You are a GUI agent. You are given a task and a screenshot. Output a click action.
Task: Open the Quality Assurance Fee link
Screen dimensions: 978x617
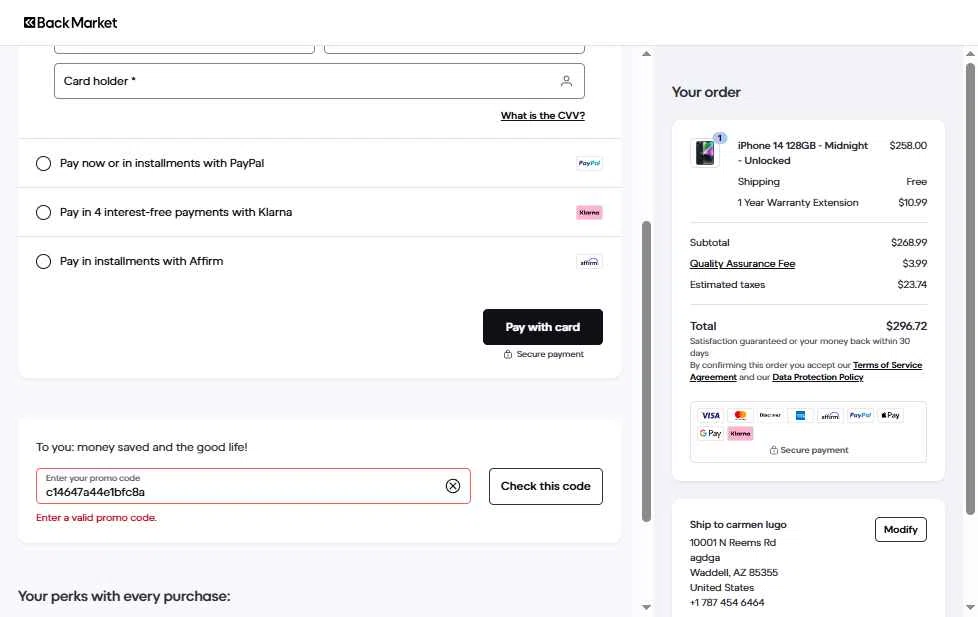coord(742,263)
